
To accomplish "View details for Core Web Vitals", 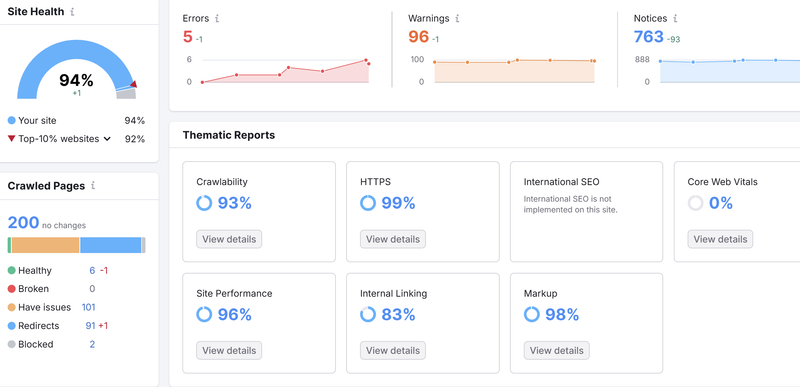I will [720, 239].
